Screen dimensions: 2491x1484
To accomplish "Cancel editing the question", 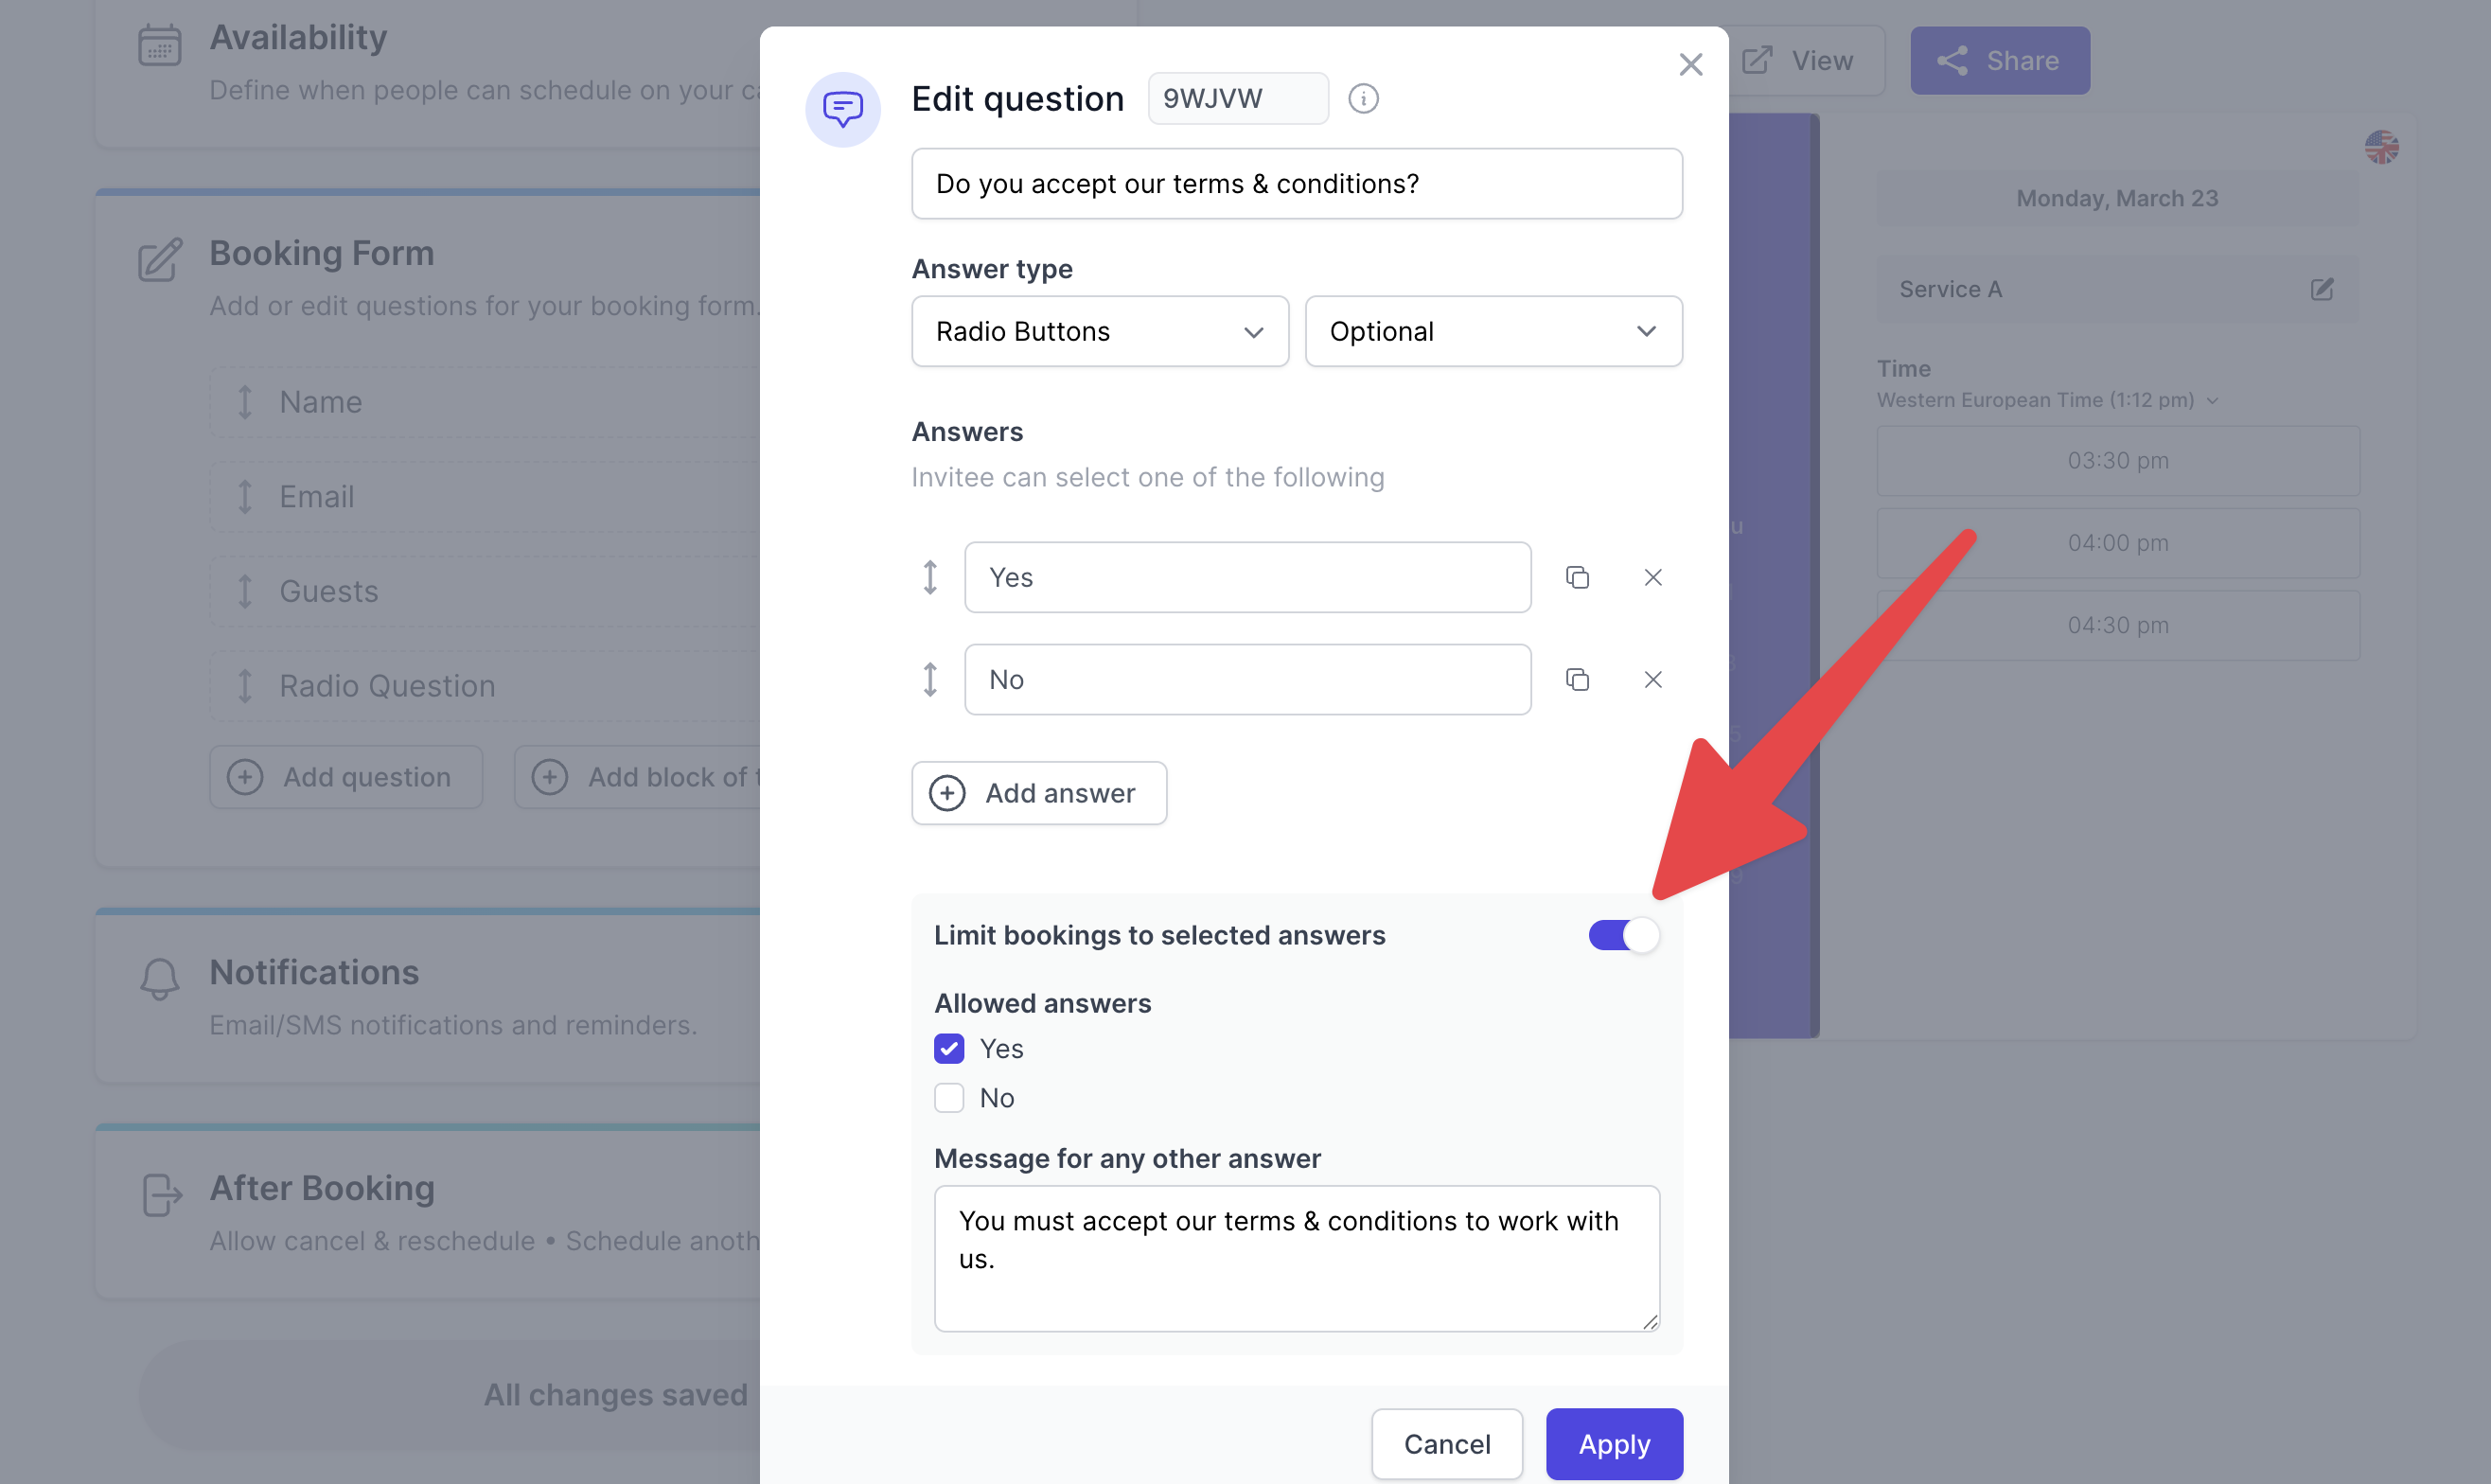I will (x=1446, y=1443).
